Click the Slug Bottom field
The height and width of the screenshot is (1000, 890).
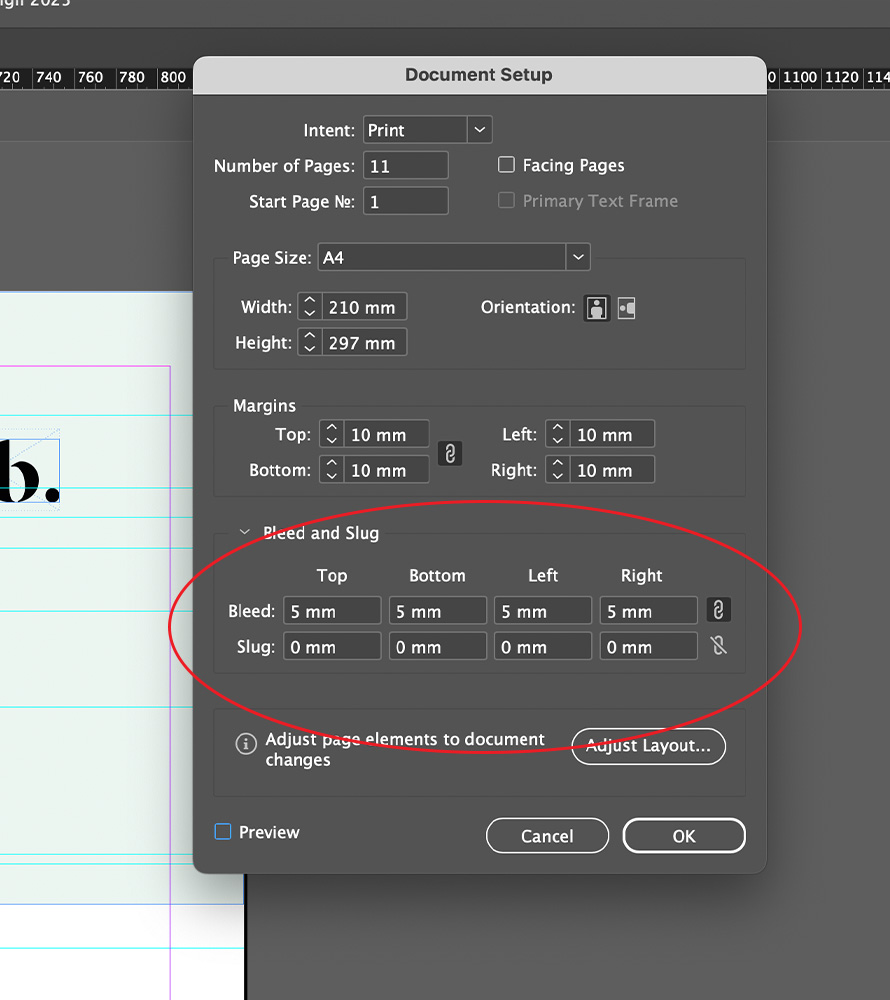(438, 646)
